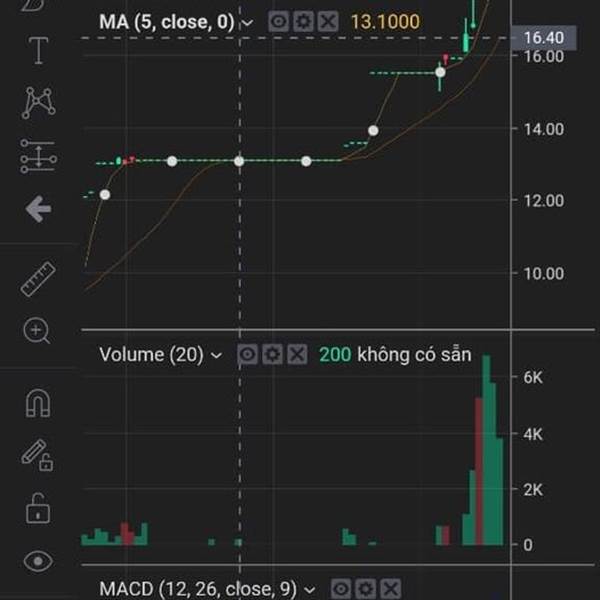Image resolution: width=600 pixels, height=600 pixels.
Task: Select the Text drawing tool
Action: 38,50
